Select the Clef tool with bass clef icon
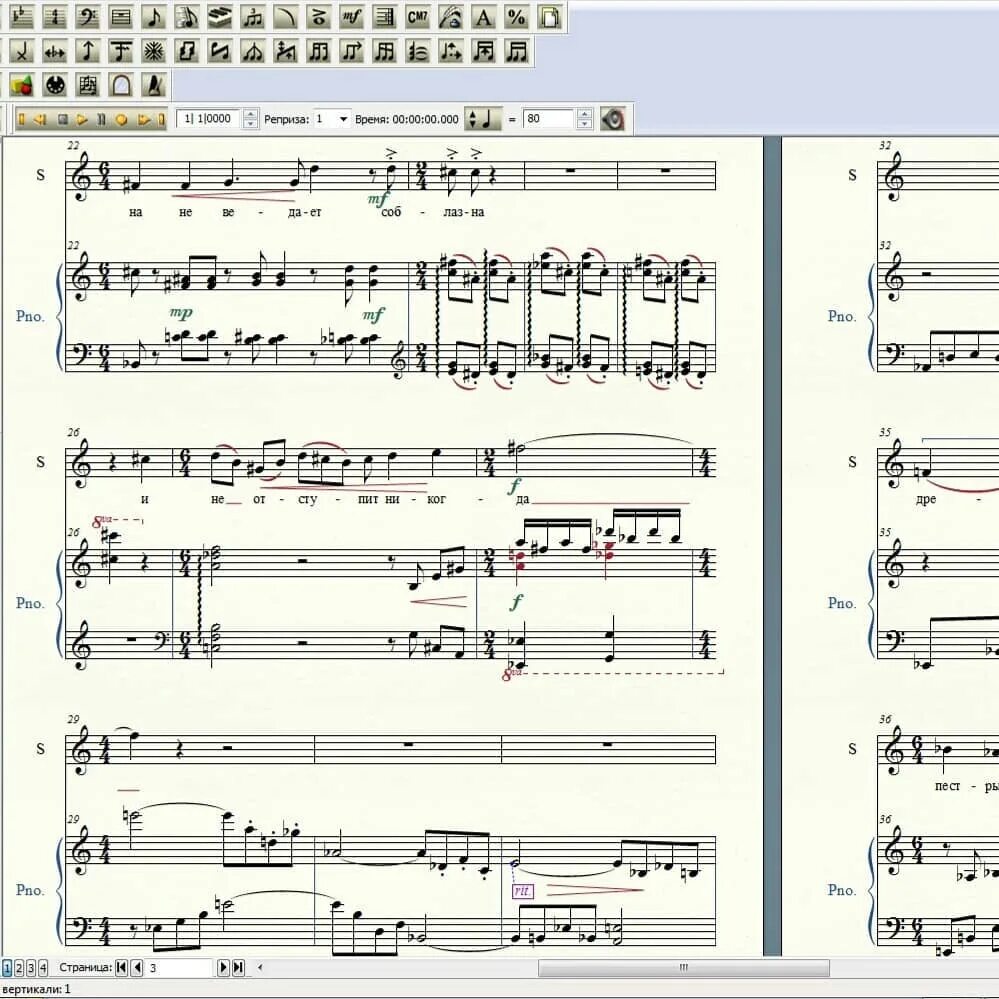Screen dimensions: 999x999 (87, 17)
